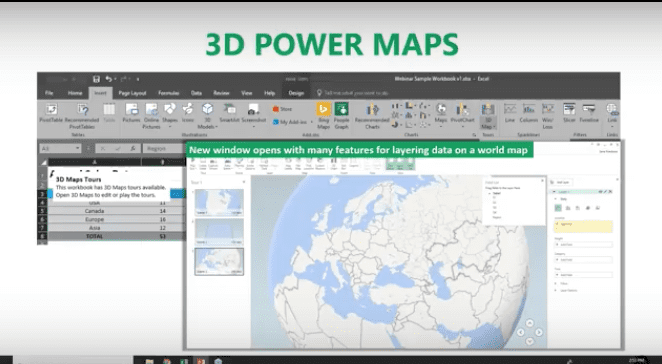Open the Help tab
662x364 pixels.
pos(269,93)
